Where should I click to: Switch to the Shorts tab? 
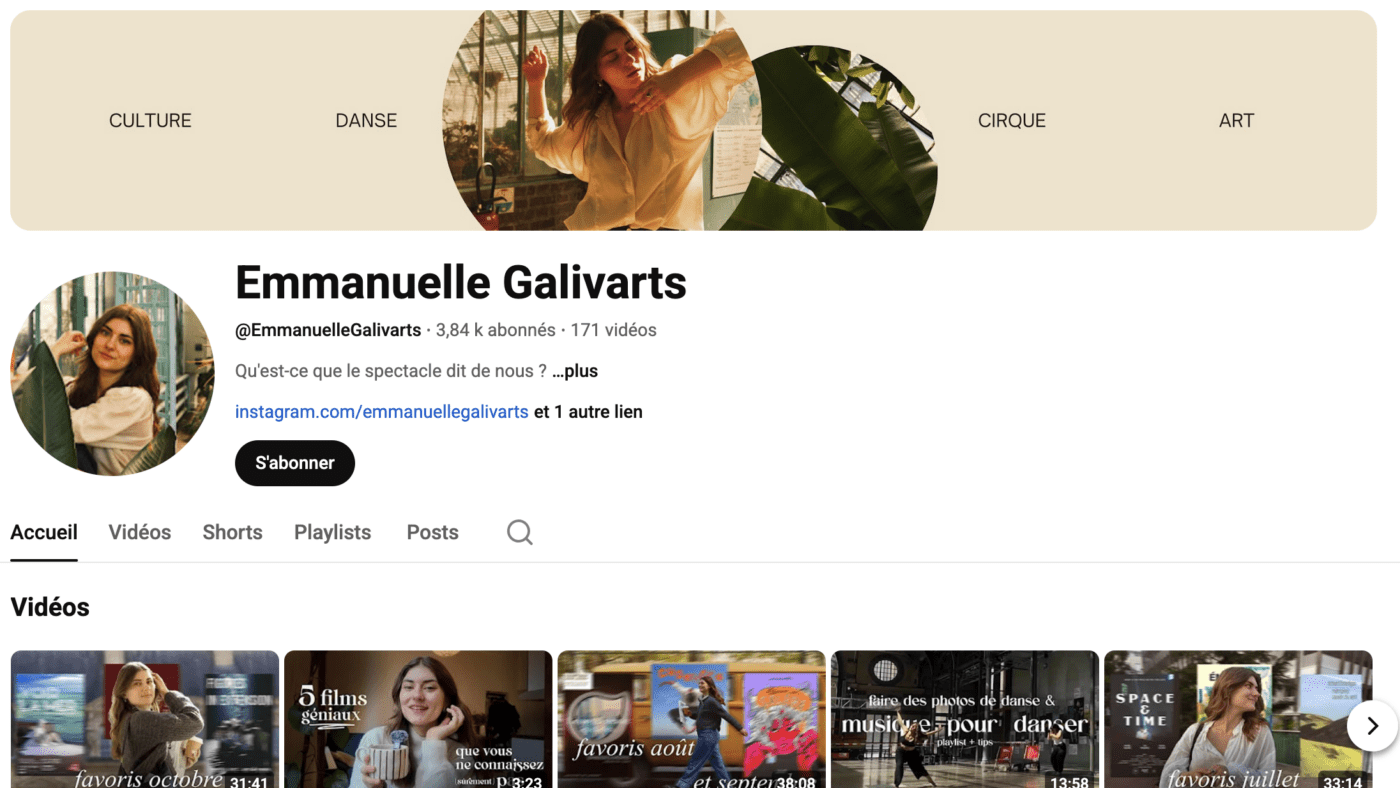[x=232, y=532]
